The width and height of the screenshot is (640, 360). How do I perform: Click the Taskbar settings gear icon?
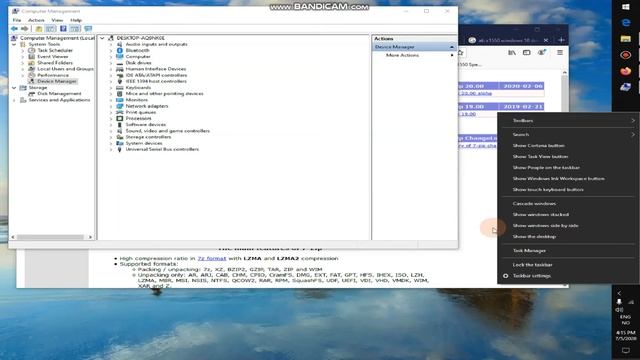[x=506, y=276]
